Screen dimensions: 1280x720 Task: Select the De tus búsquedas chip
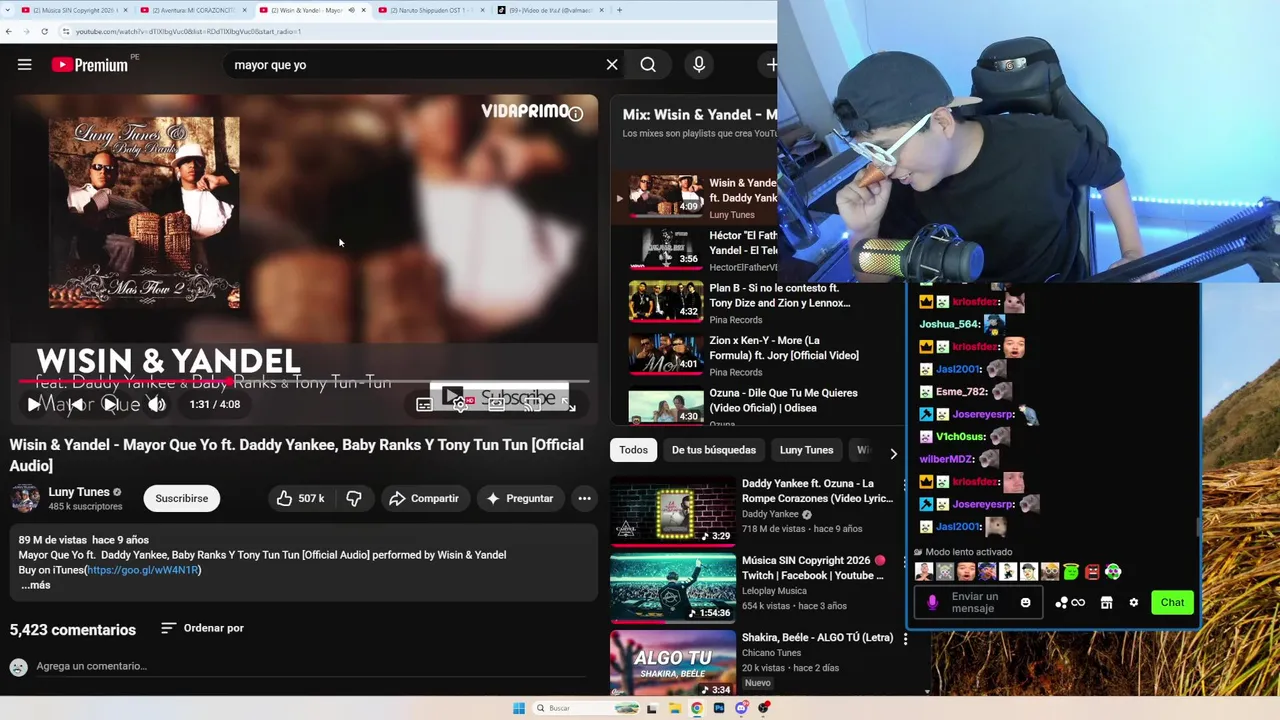point(714,450)
